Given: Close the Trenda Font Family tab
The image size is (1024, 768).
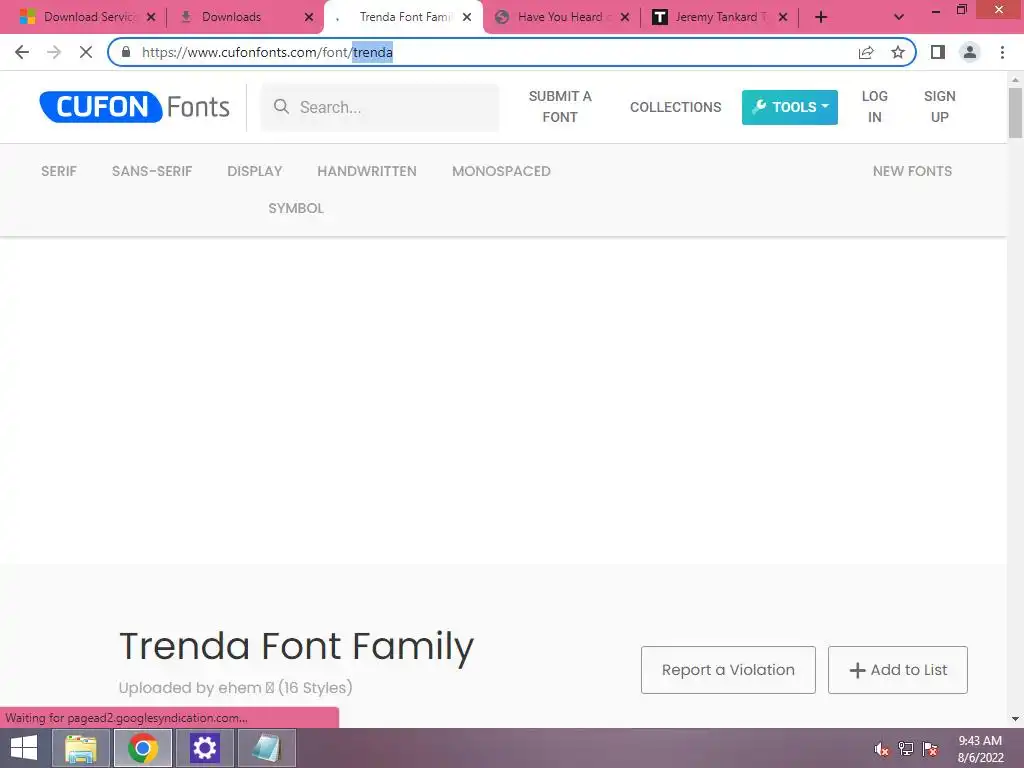Looking at the screenshot, I should pos(467,17).
